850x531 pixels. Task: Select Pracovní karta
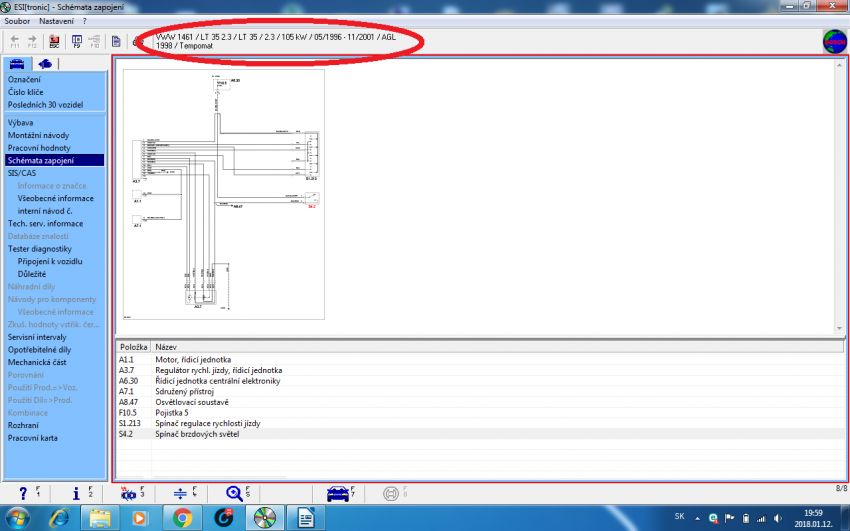pos(33,438)
